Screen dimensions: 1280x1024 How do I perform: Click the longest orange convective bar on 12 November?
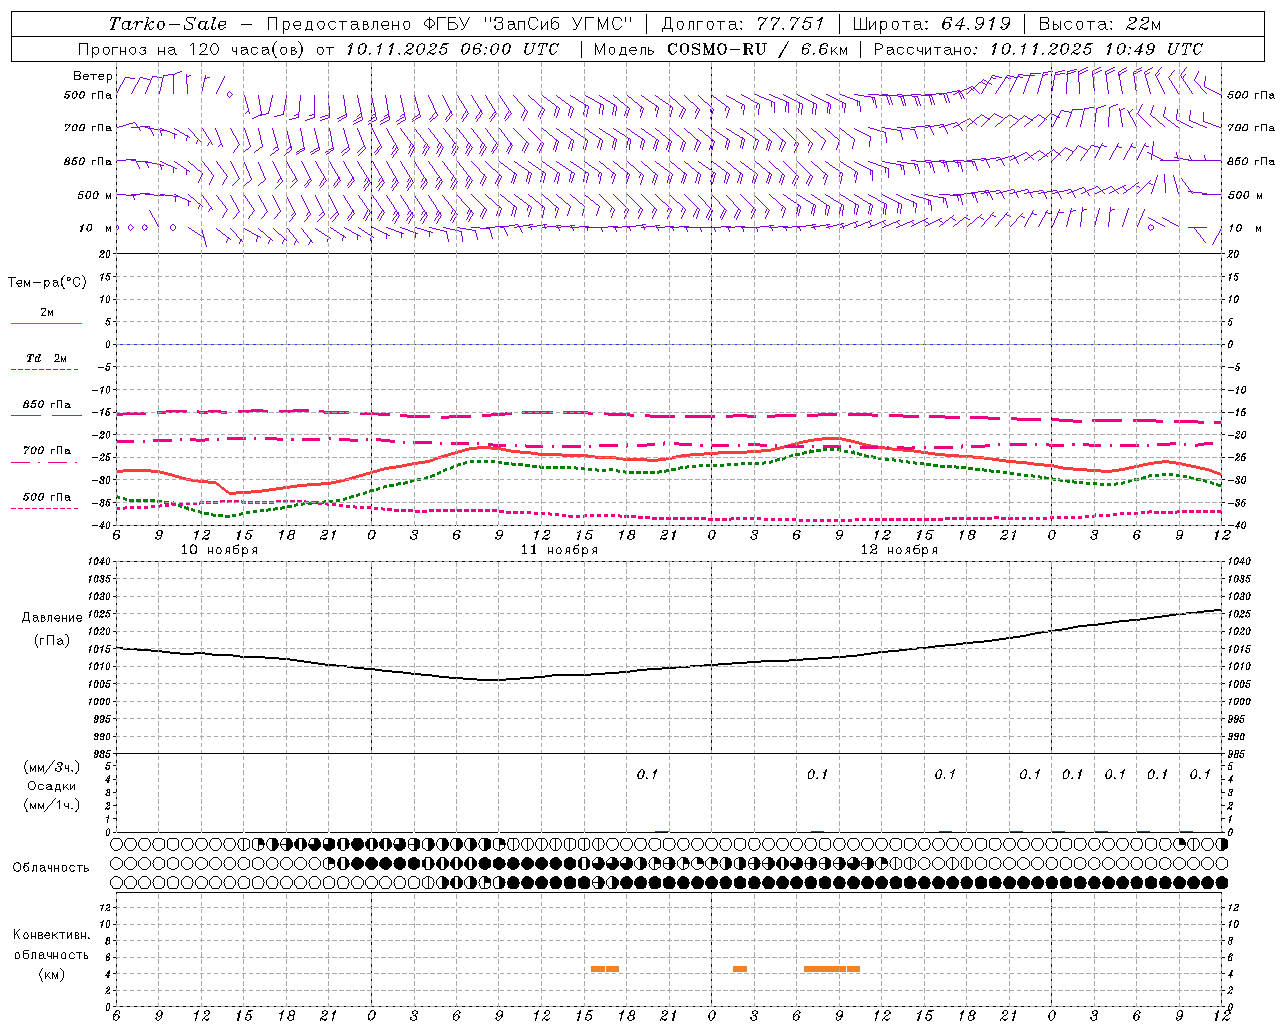click(831, 968)
